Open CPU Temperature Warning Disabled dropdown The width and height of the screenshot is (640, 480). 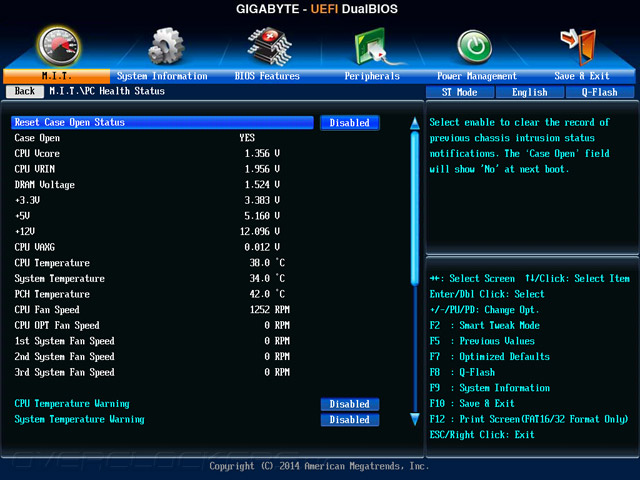click(349, 404)
